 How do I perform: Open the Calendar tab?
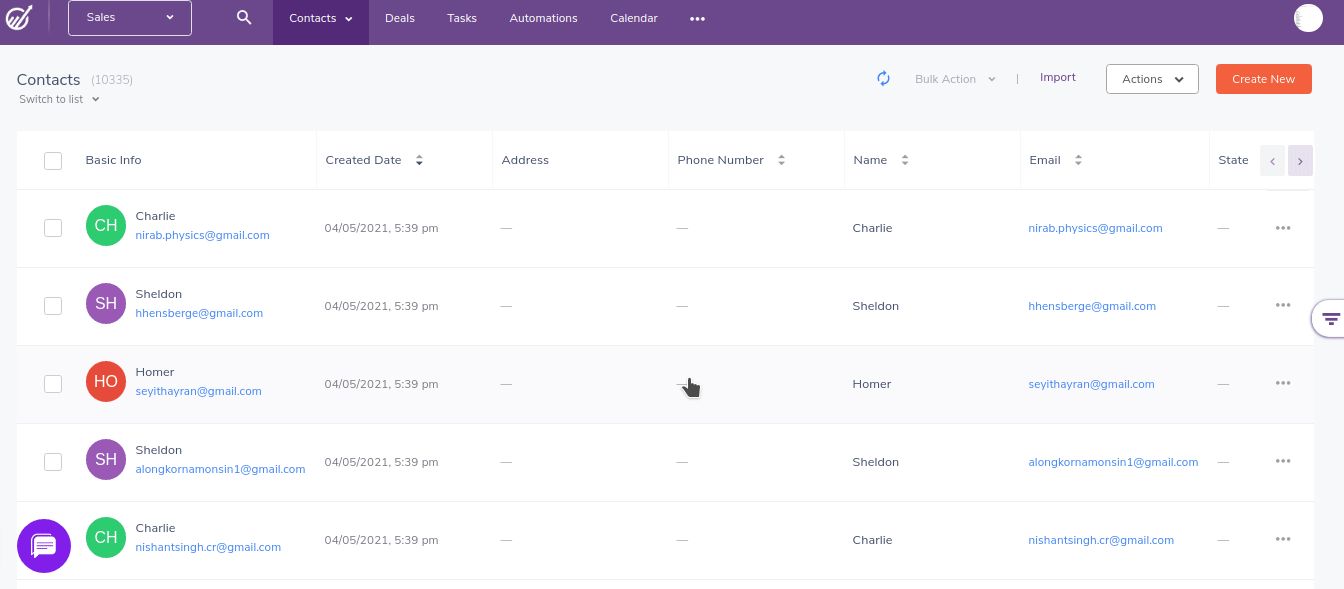[x=634, y=19]
